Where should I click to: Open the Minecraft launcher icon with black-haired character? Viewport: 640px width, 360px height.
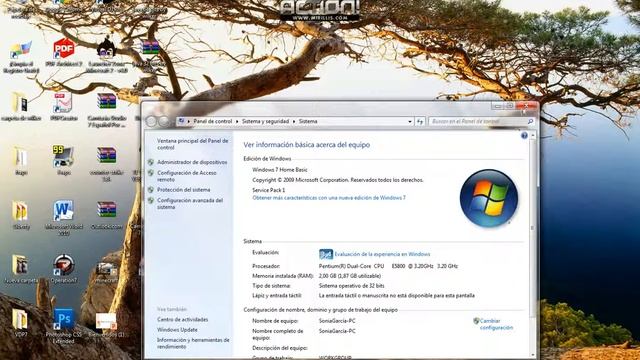pyautogui.click(x=107, y=55)
